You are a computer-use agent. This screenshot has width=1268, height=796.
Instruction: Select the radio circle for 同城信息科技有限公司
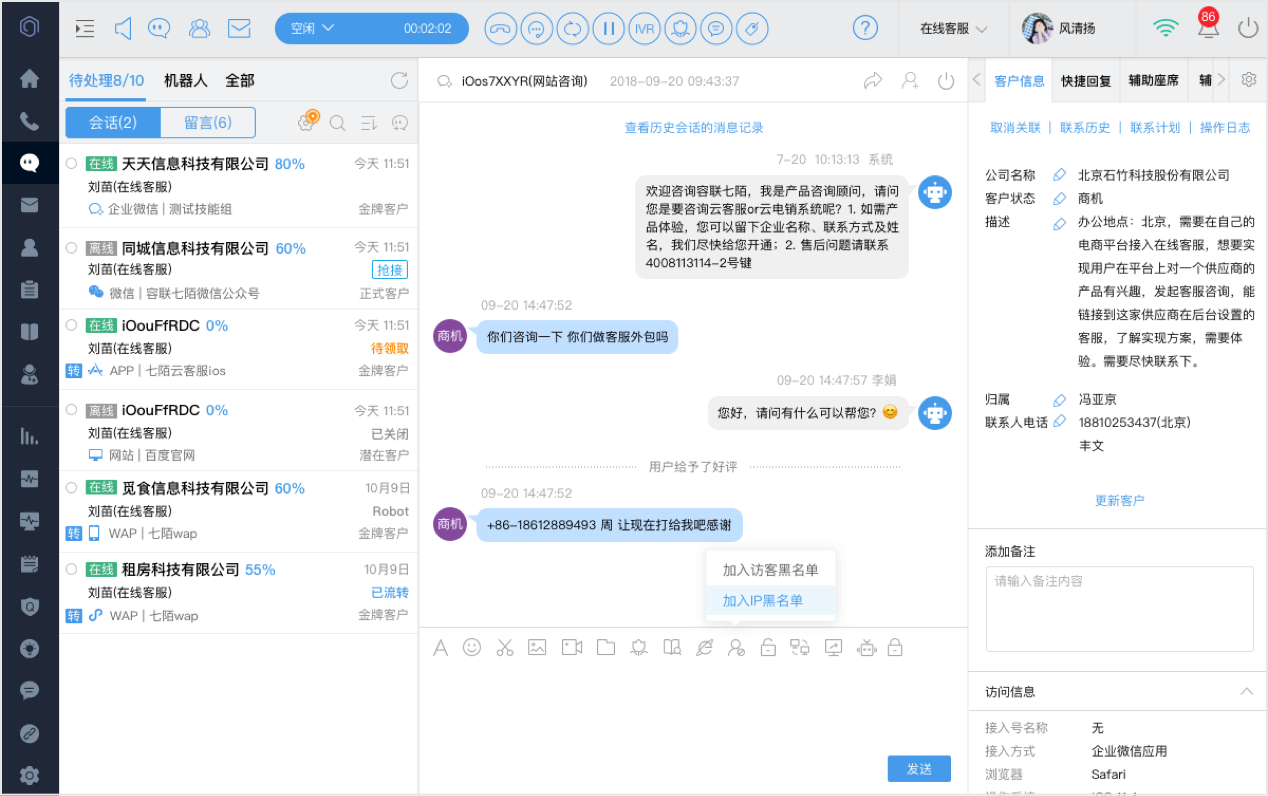coord(71,247)
